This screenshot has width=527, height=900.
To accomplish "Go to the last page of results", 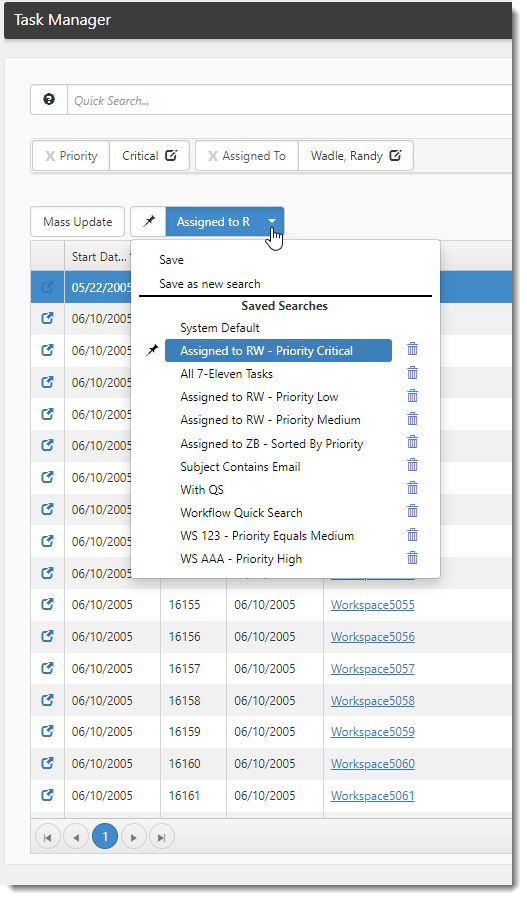I will [x=162, y=837].
